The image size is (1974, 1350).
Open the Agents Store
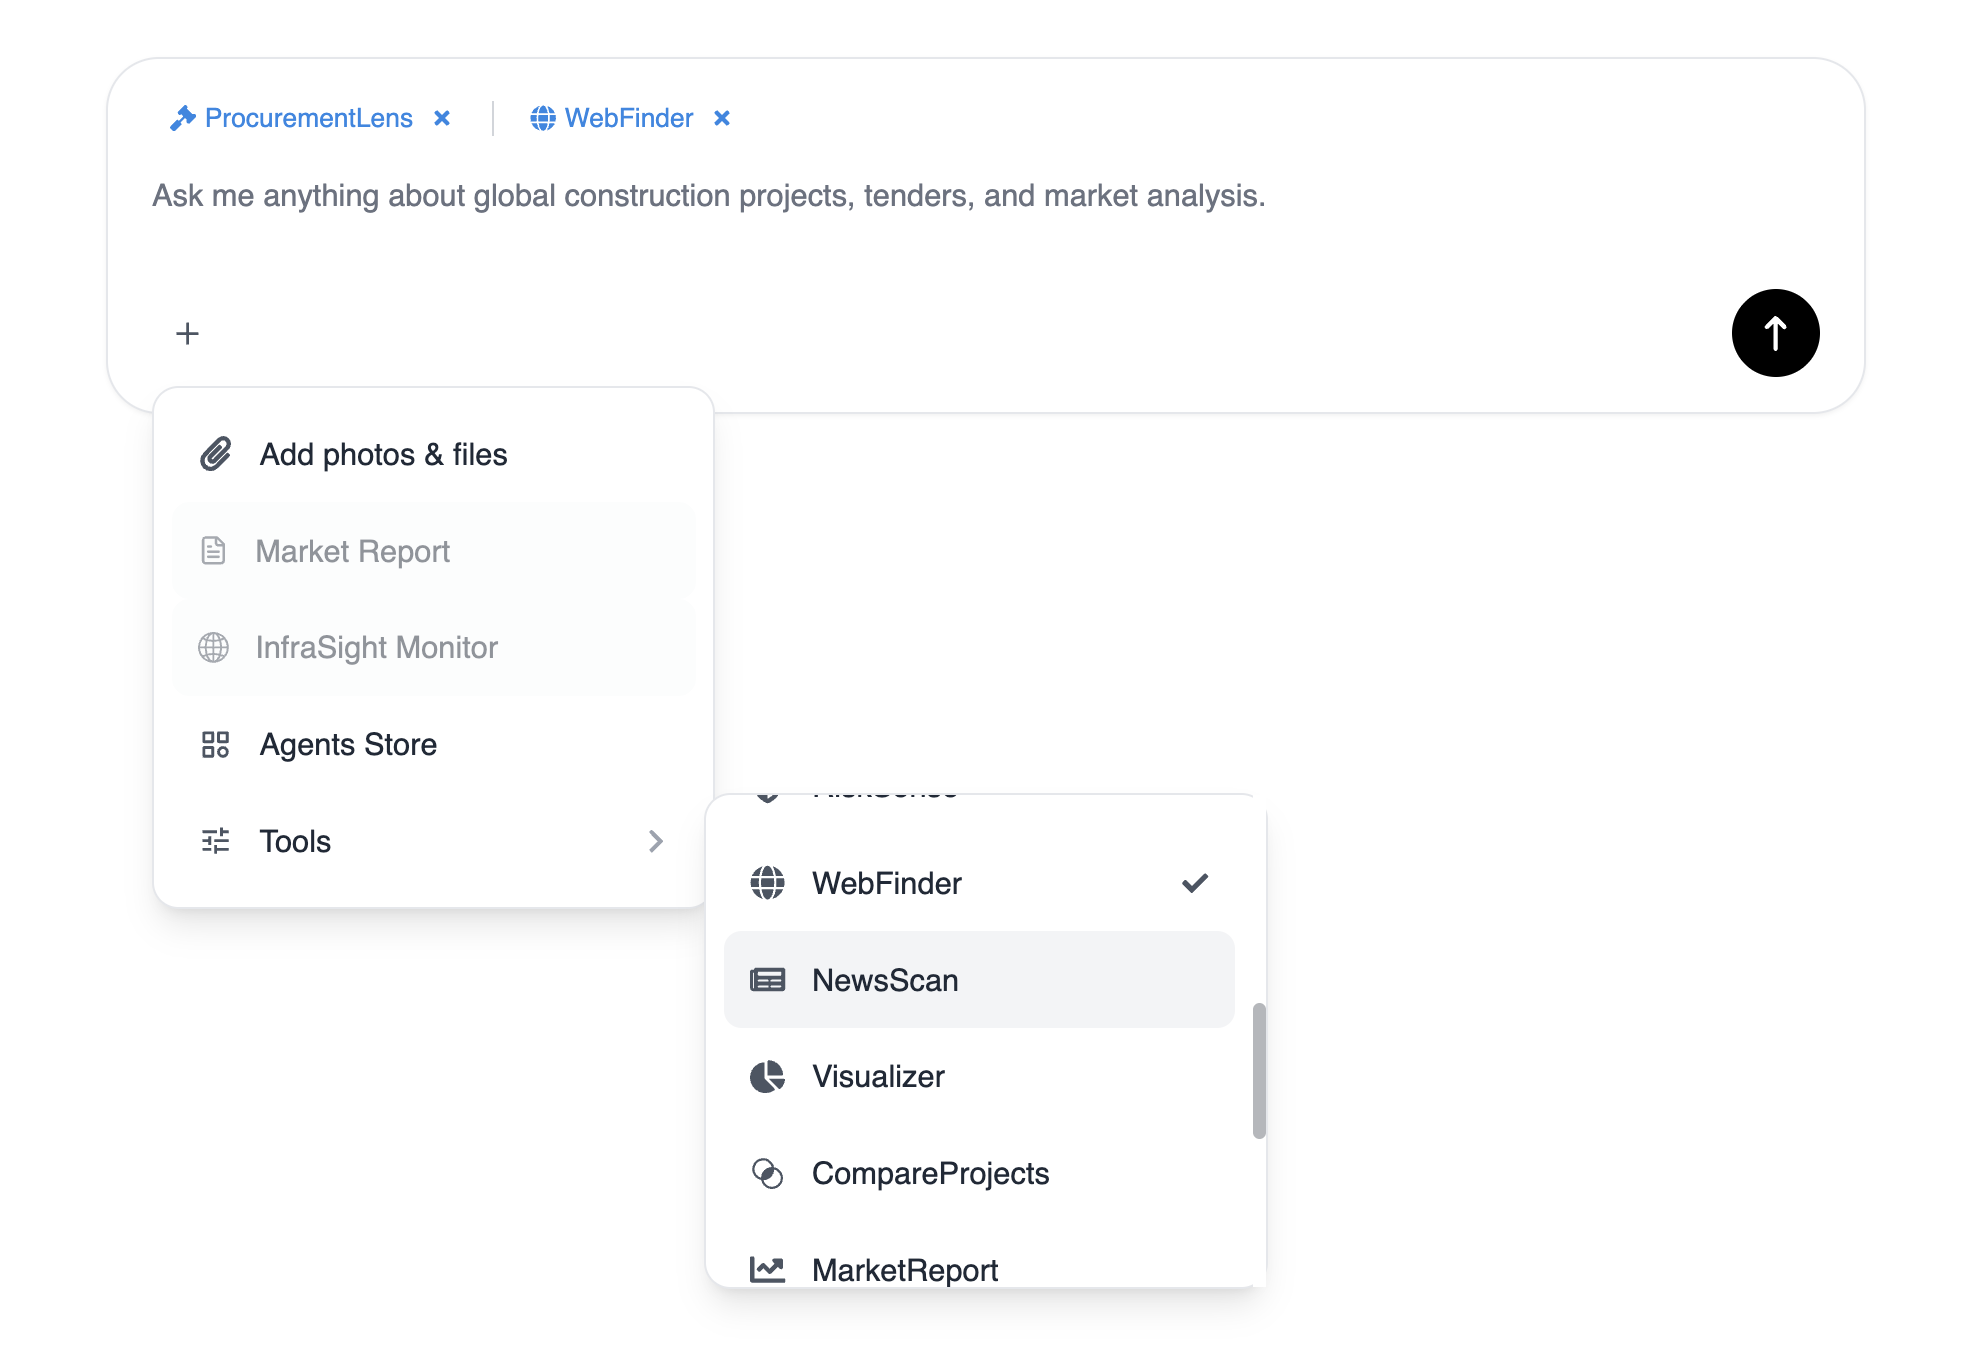pyautogui.click(x=433, y=745)
